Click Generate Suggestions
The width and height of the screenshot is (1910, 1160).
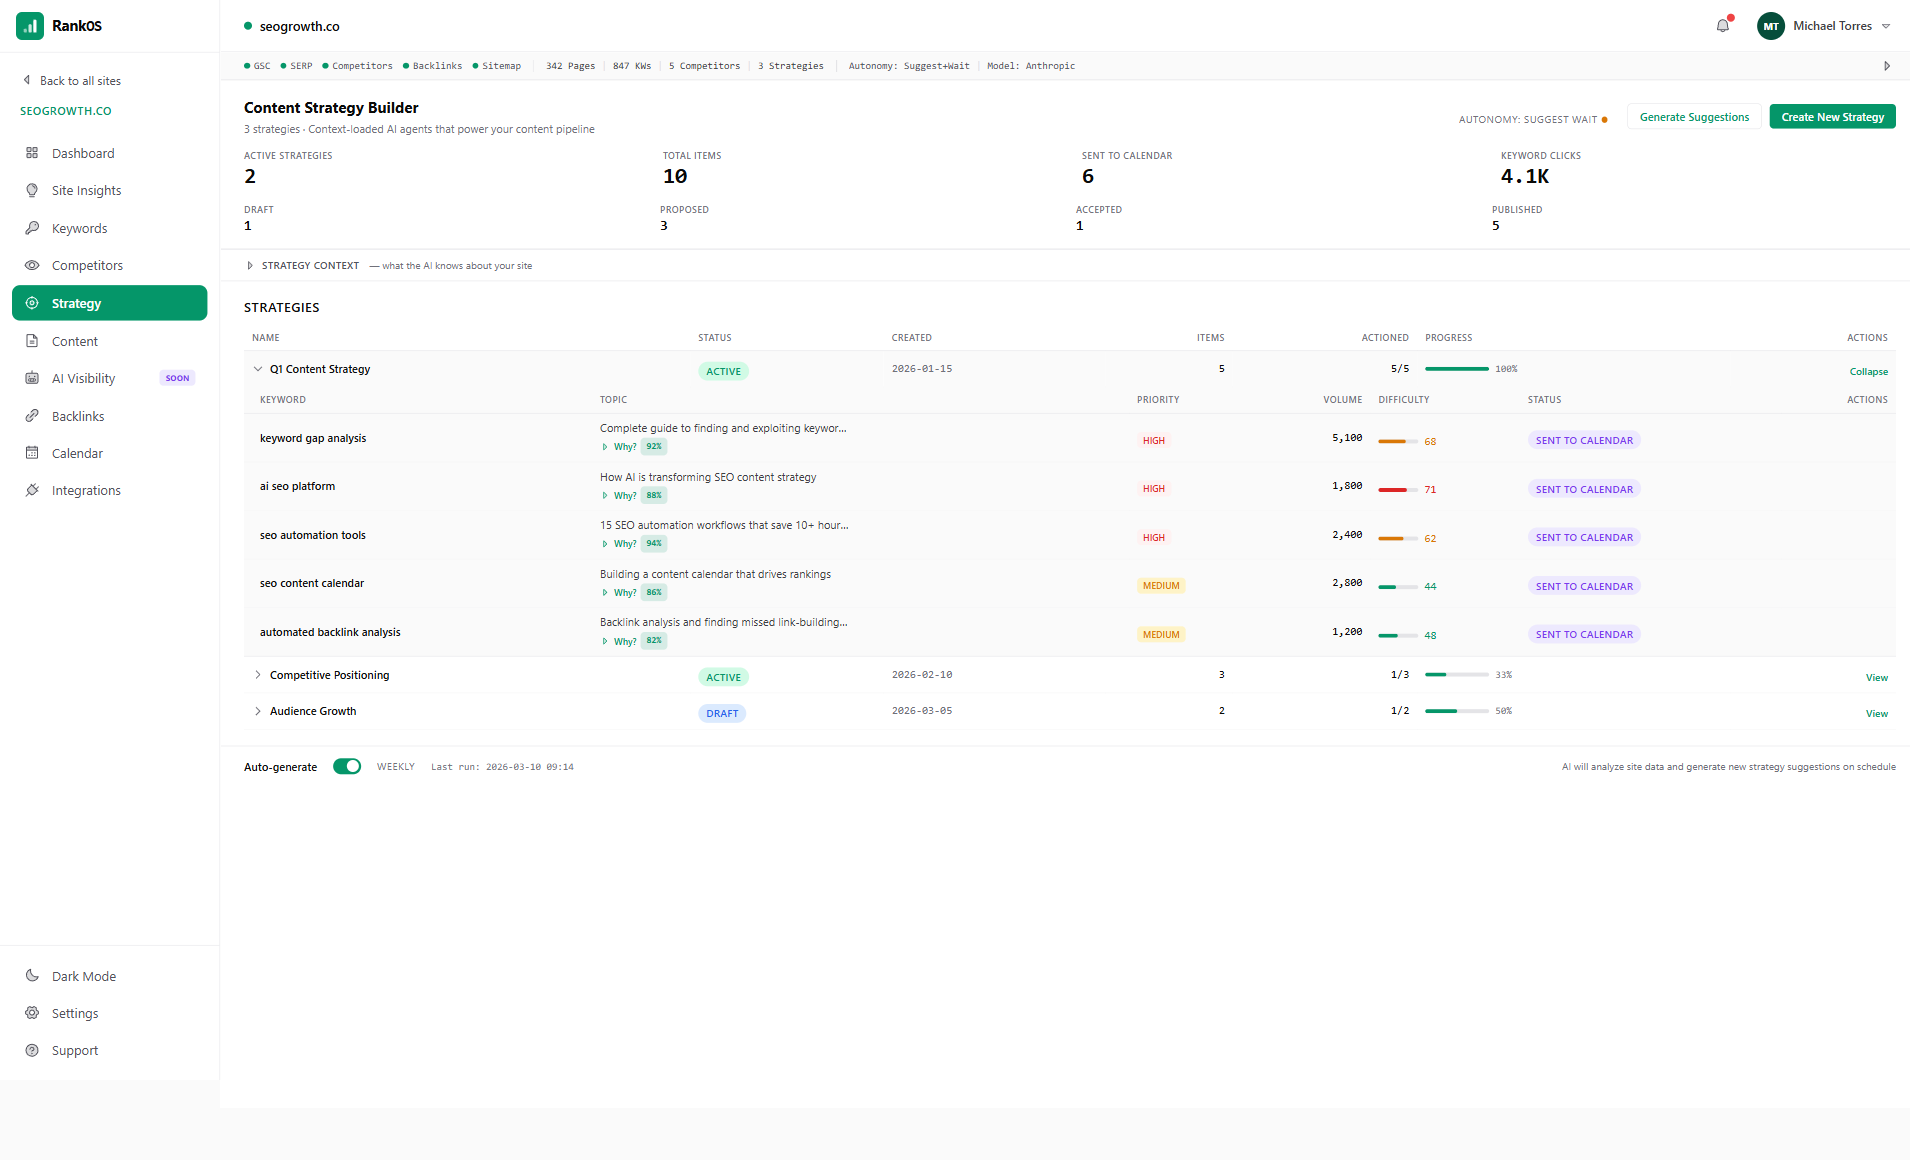(1693, 116)
